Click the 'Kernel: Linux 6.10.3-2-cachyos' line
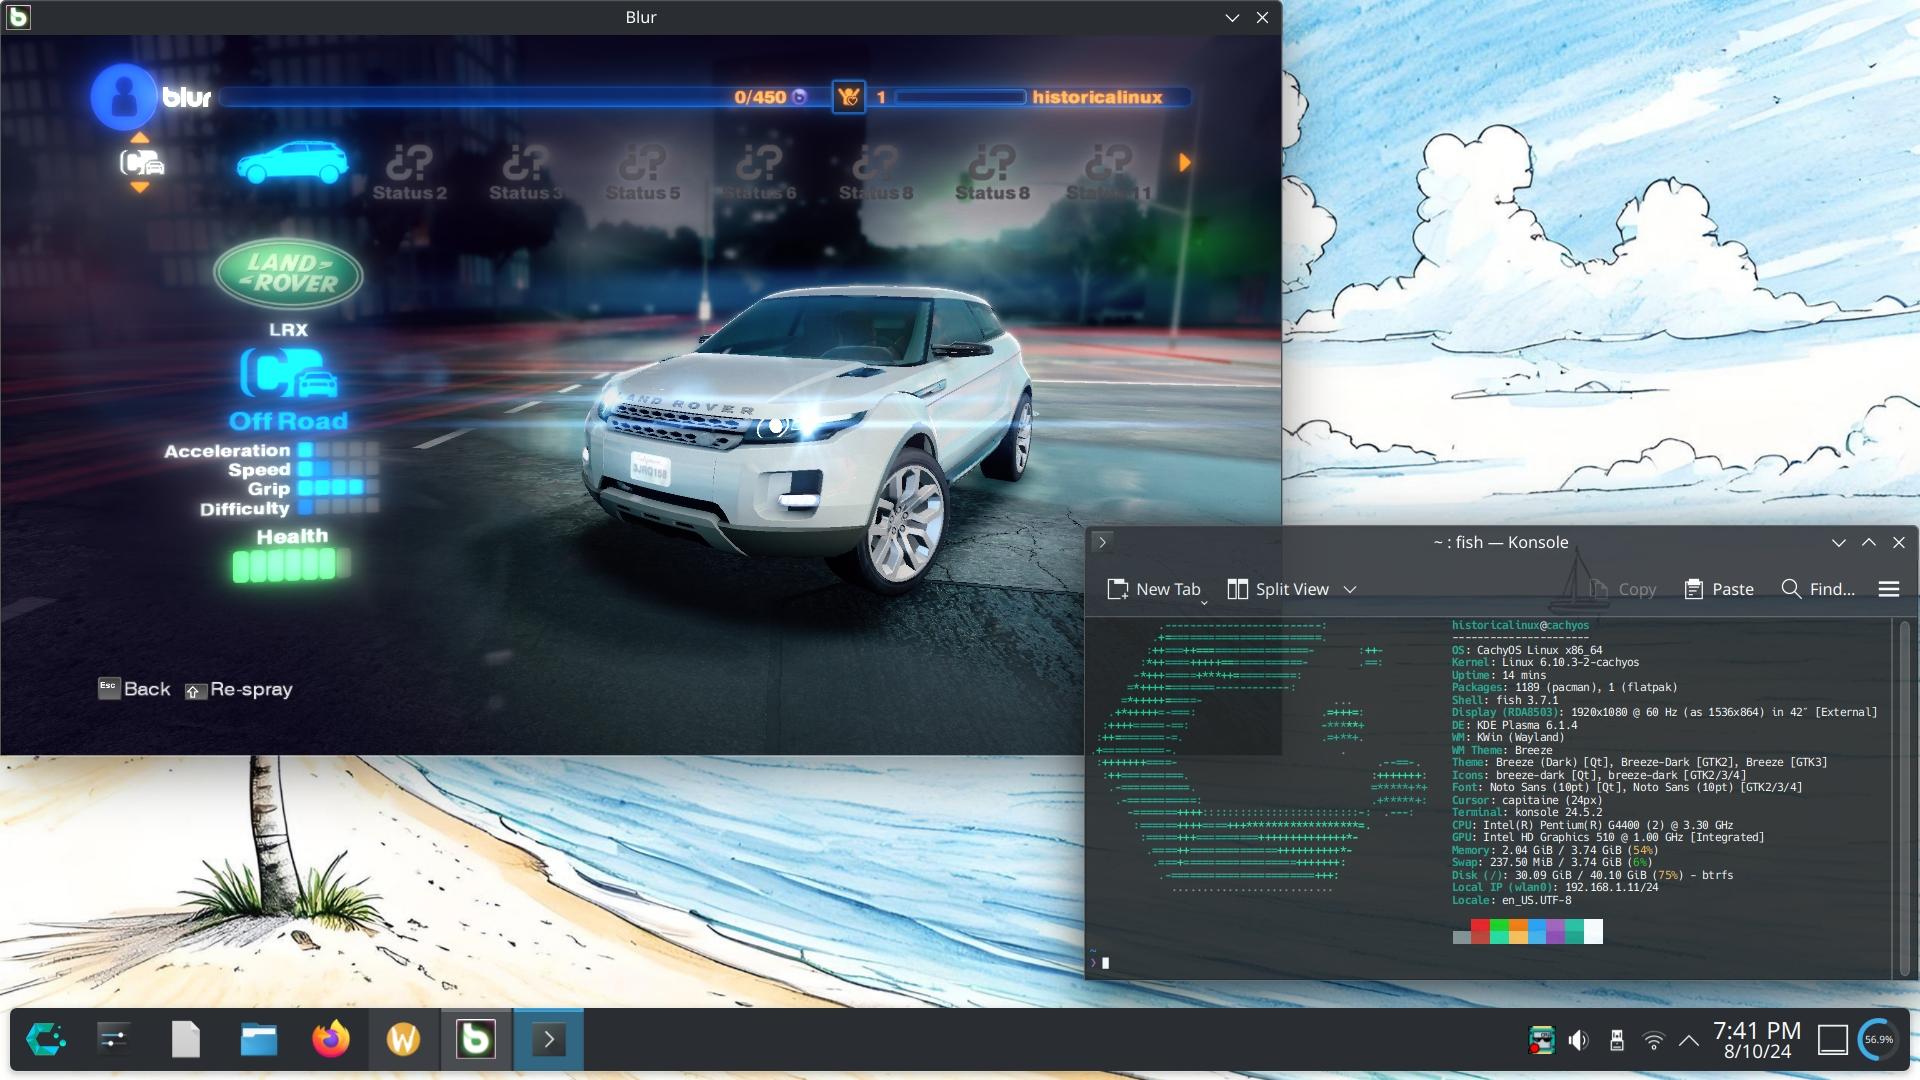This screenshot has width=1920, height=1080. (x=1545, y=662)
